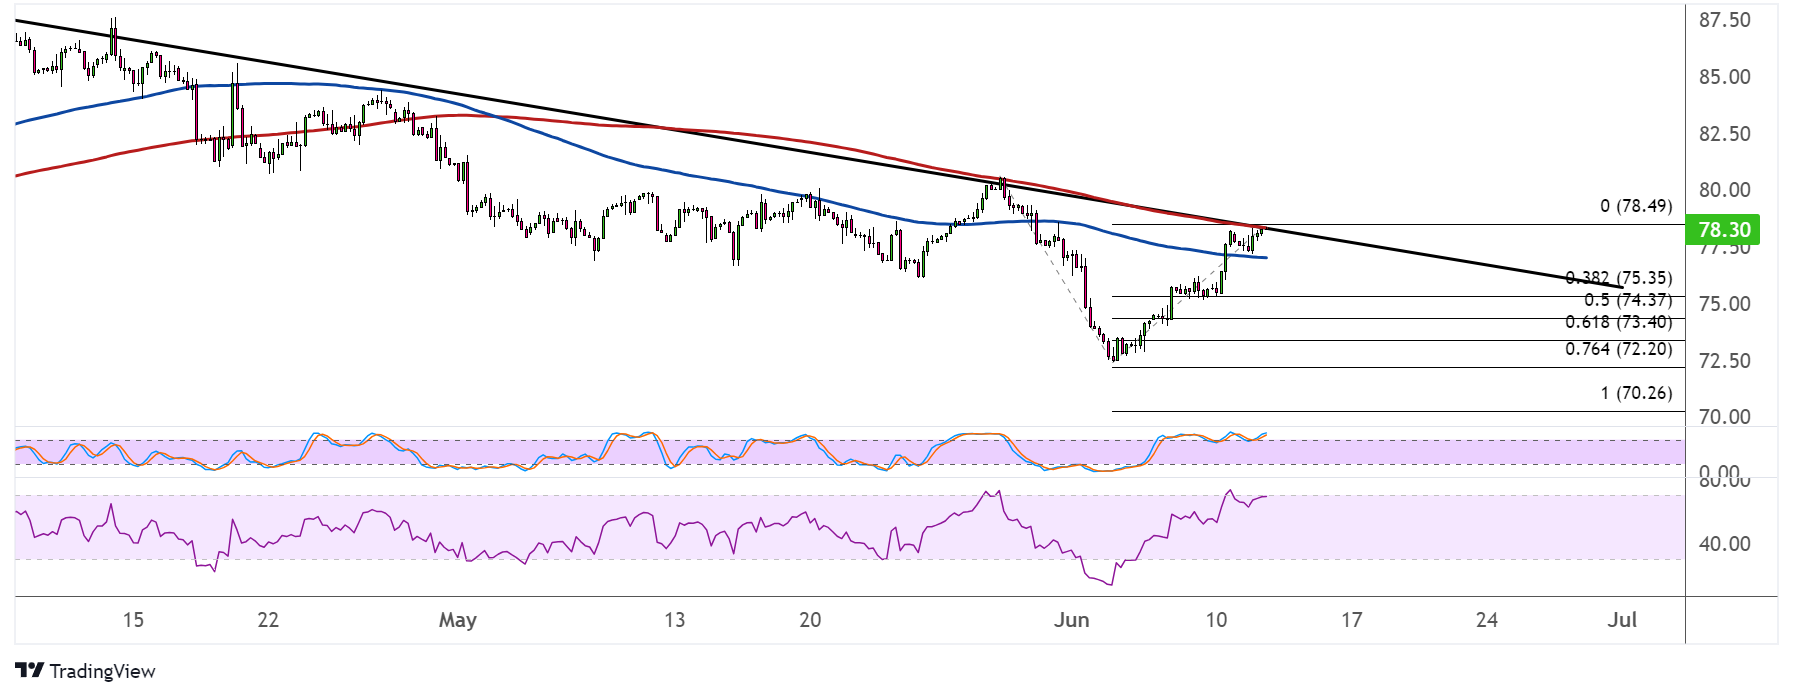Click the 70.00 price axis label
Screen dimensions: 1793x697
pos(1725,417)
